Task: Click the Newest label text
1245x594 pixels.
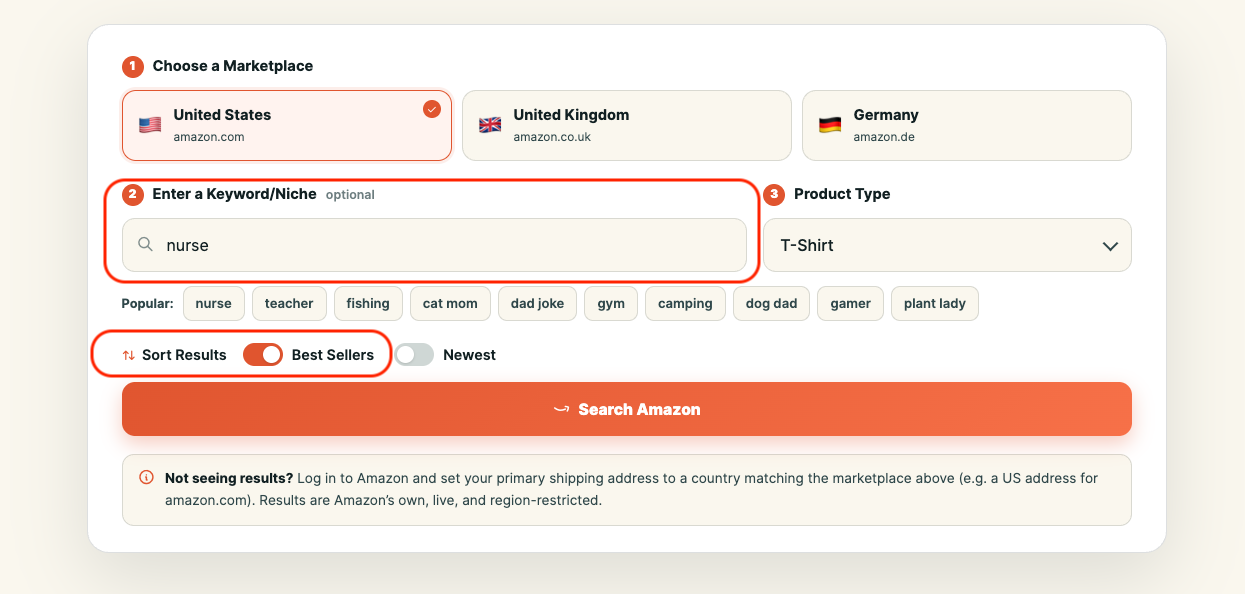Action: [469, 355]
